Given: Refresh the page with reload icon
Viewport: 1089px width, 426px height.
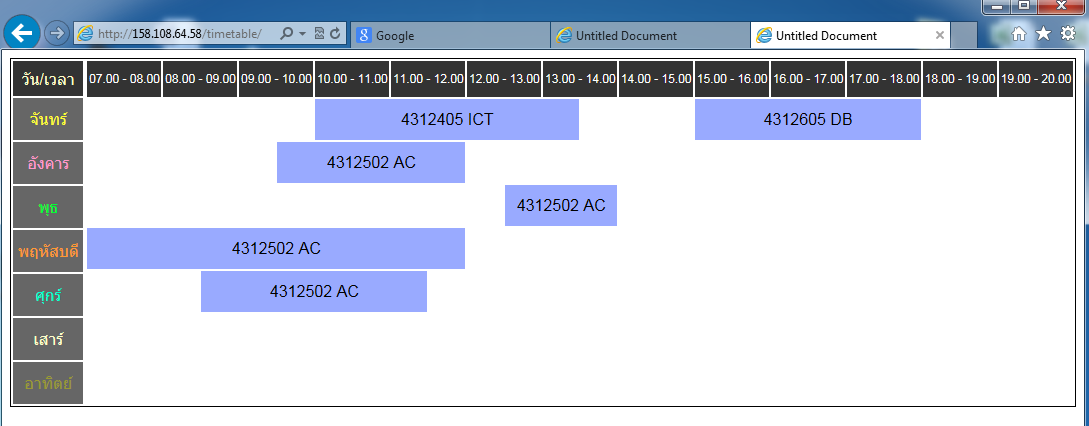Looking at the screenshot, I should pos(335,34).
